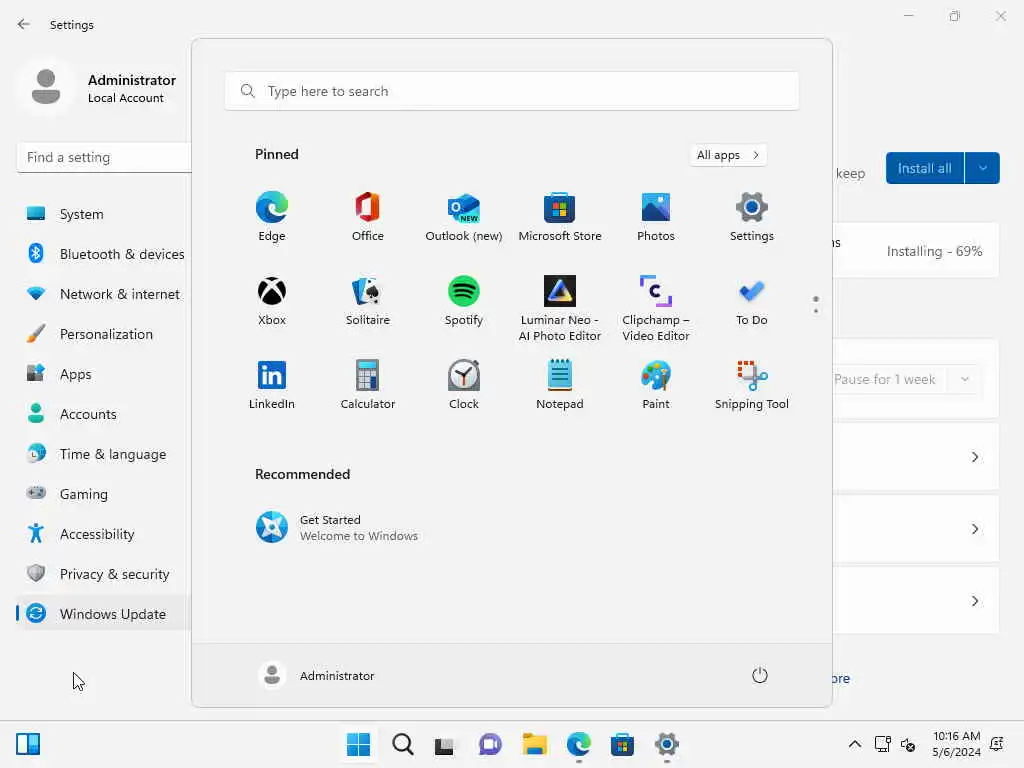The width and height of the screenshot is (1024, 768).
Task: Click the network status tray icon
Action: pyautogui.click(x=882, y=744)
